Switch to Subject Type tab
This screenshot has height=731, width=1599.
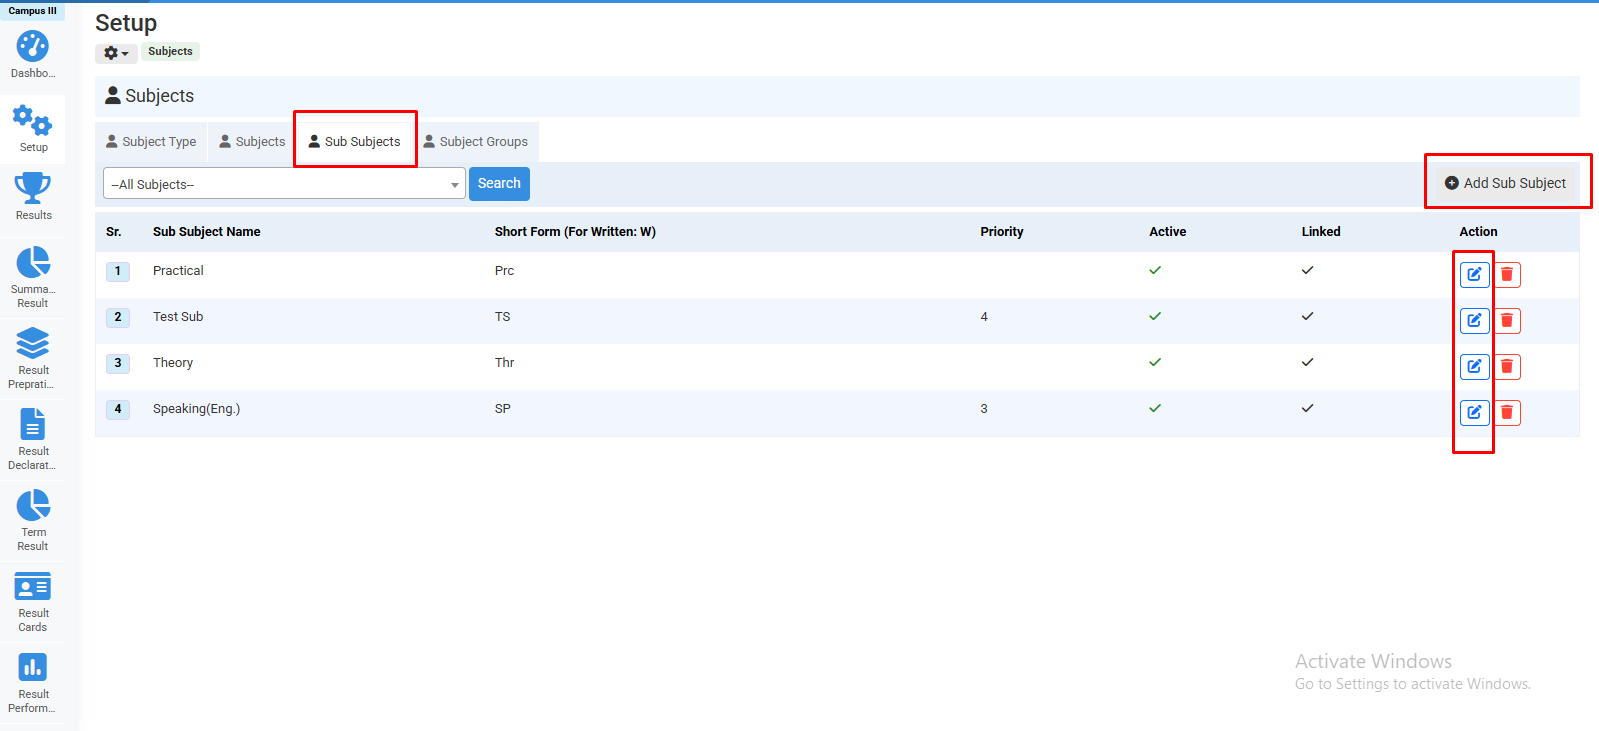tap(151, 142)
